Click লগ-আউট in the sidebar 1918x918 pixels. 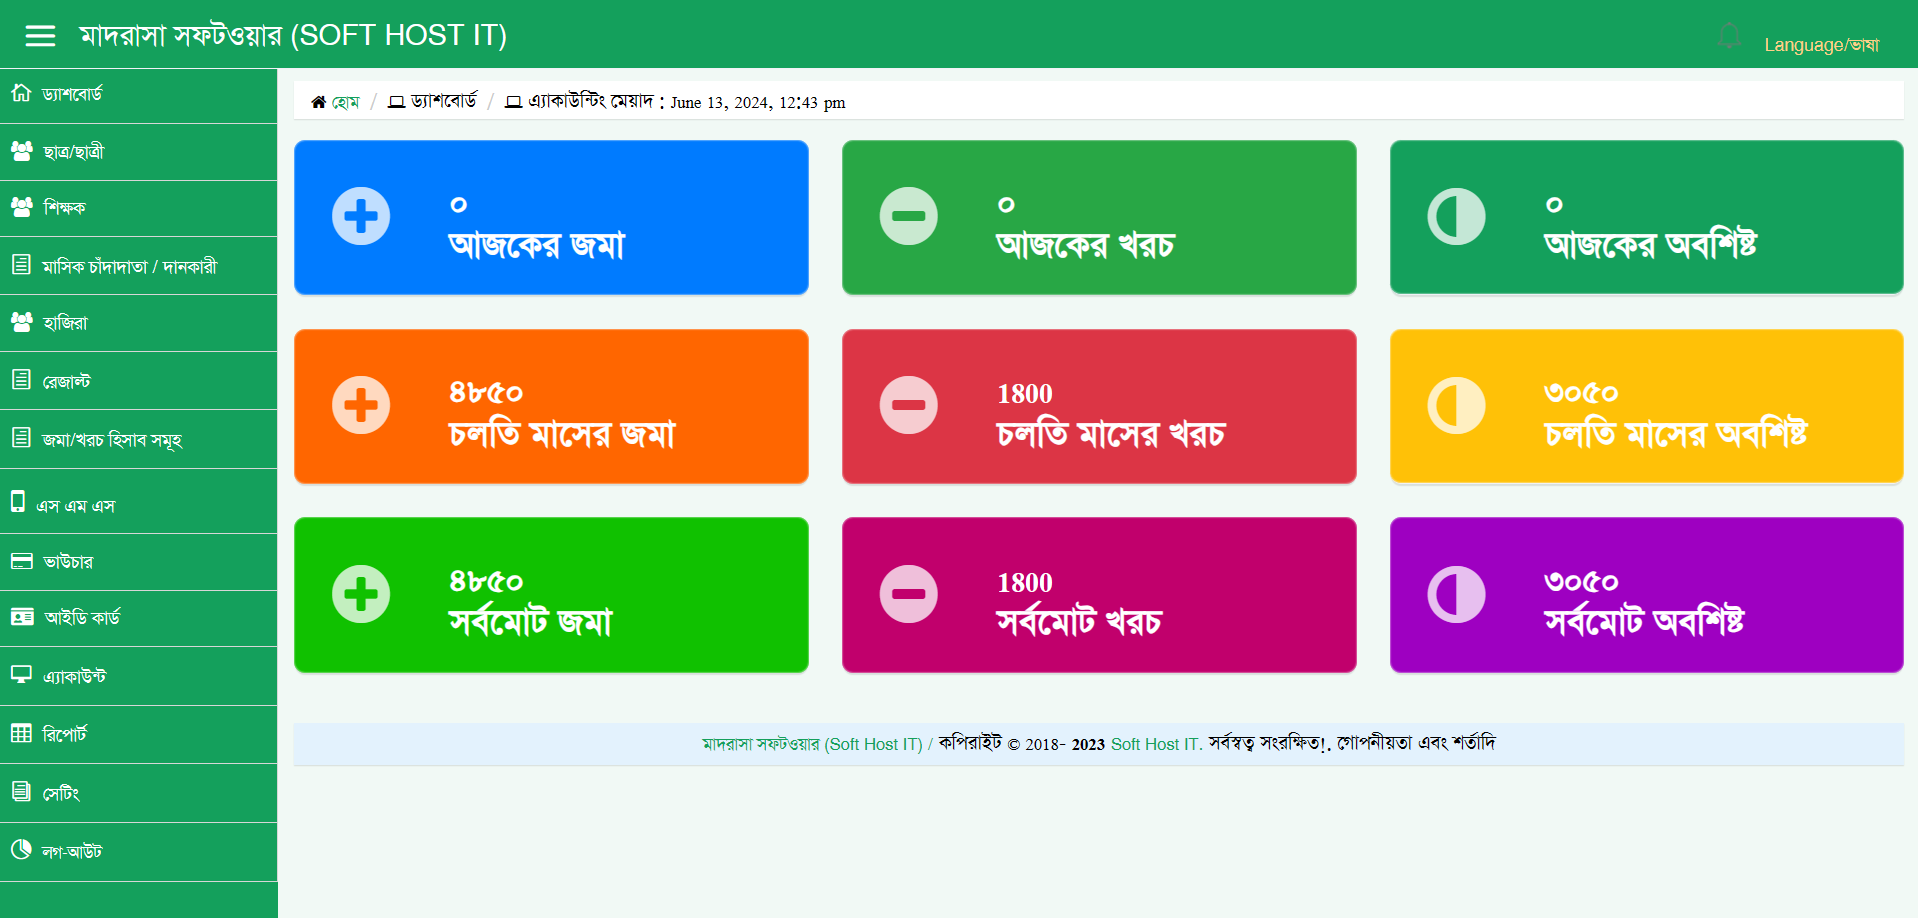71,851
